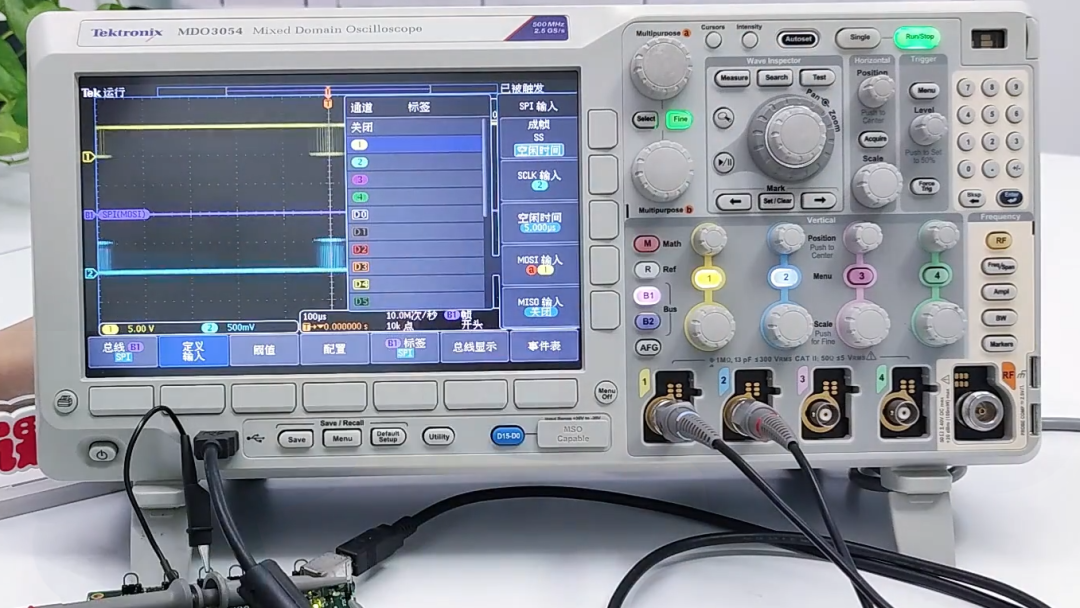Click the AFG button

(x=648, y=347)
